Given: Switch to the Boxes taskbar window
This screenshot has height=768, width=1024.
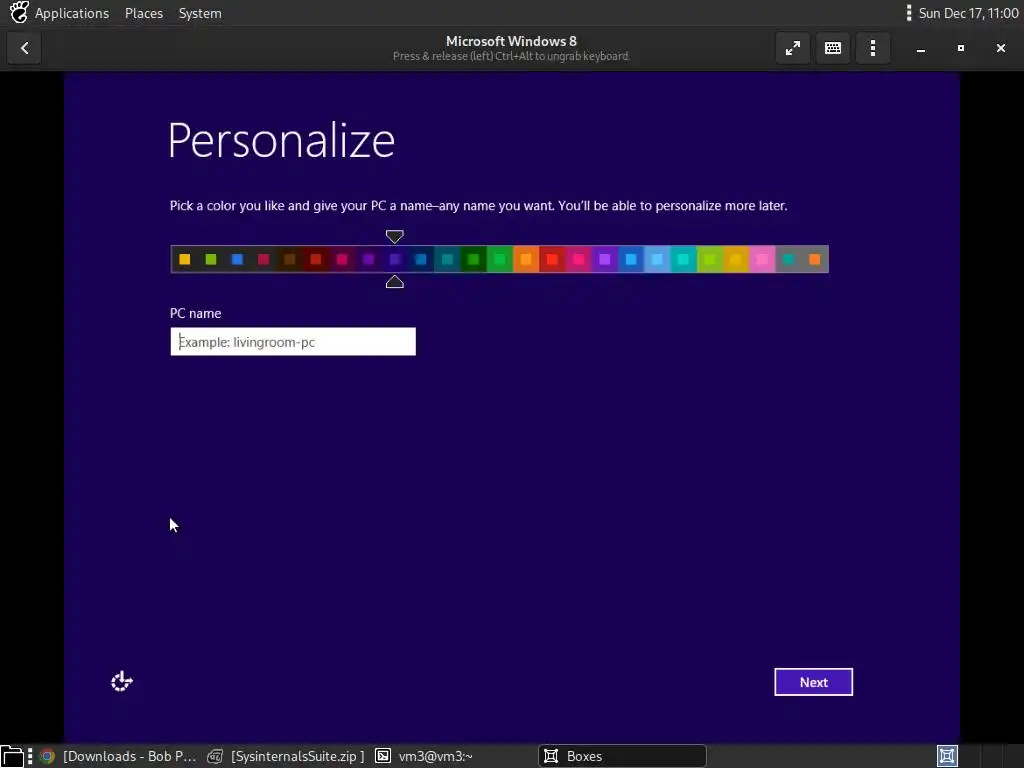Looking at the screenshot, I should 622,756.
